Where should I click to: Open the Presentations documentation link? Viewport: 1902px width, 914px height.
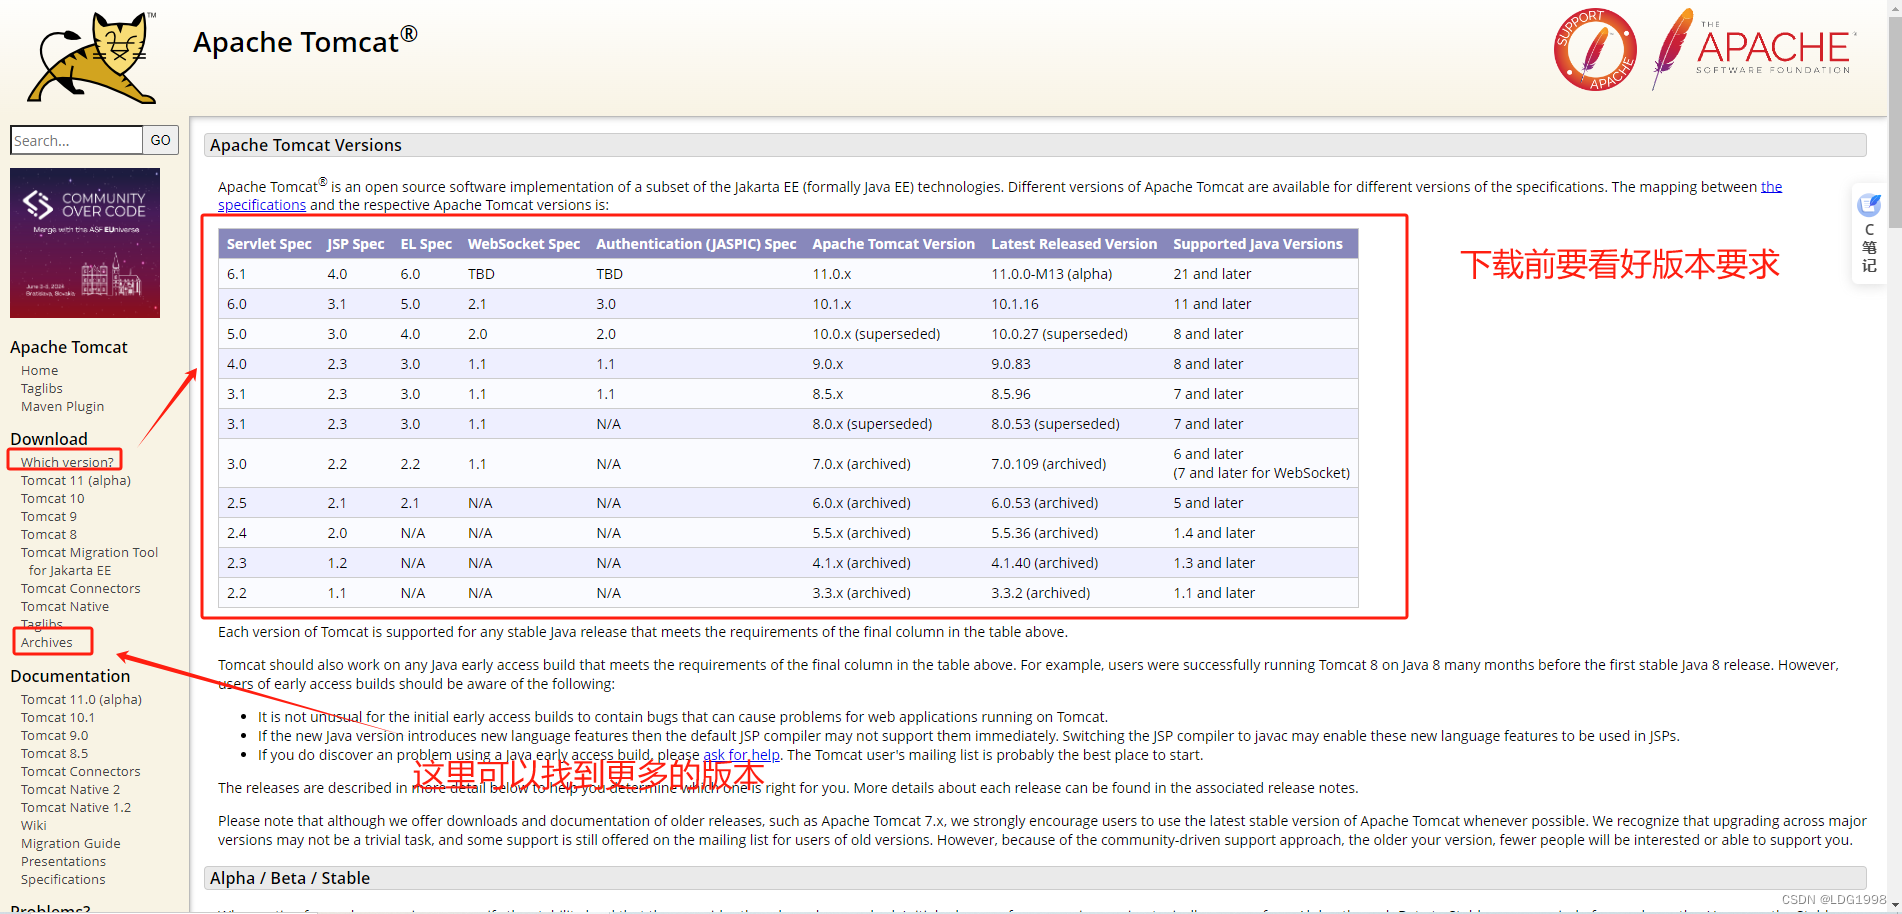pos(63,861)
